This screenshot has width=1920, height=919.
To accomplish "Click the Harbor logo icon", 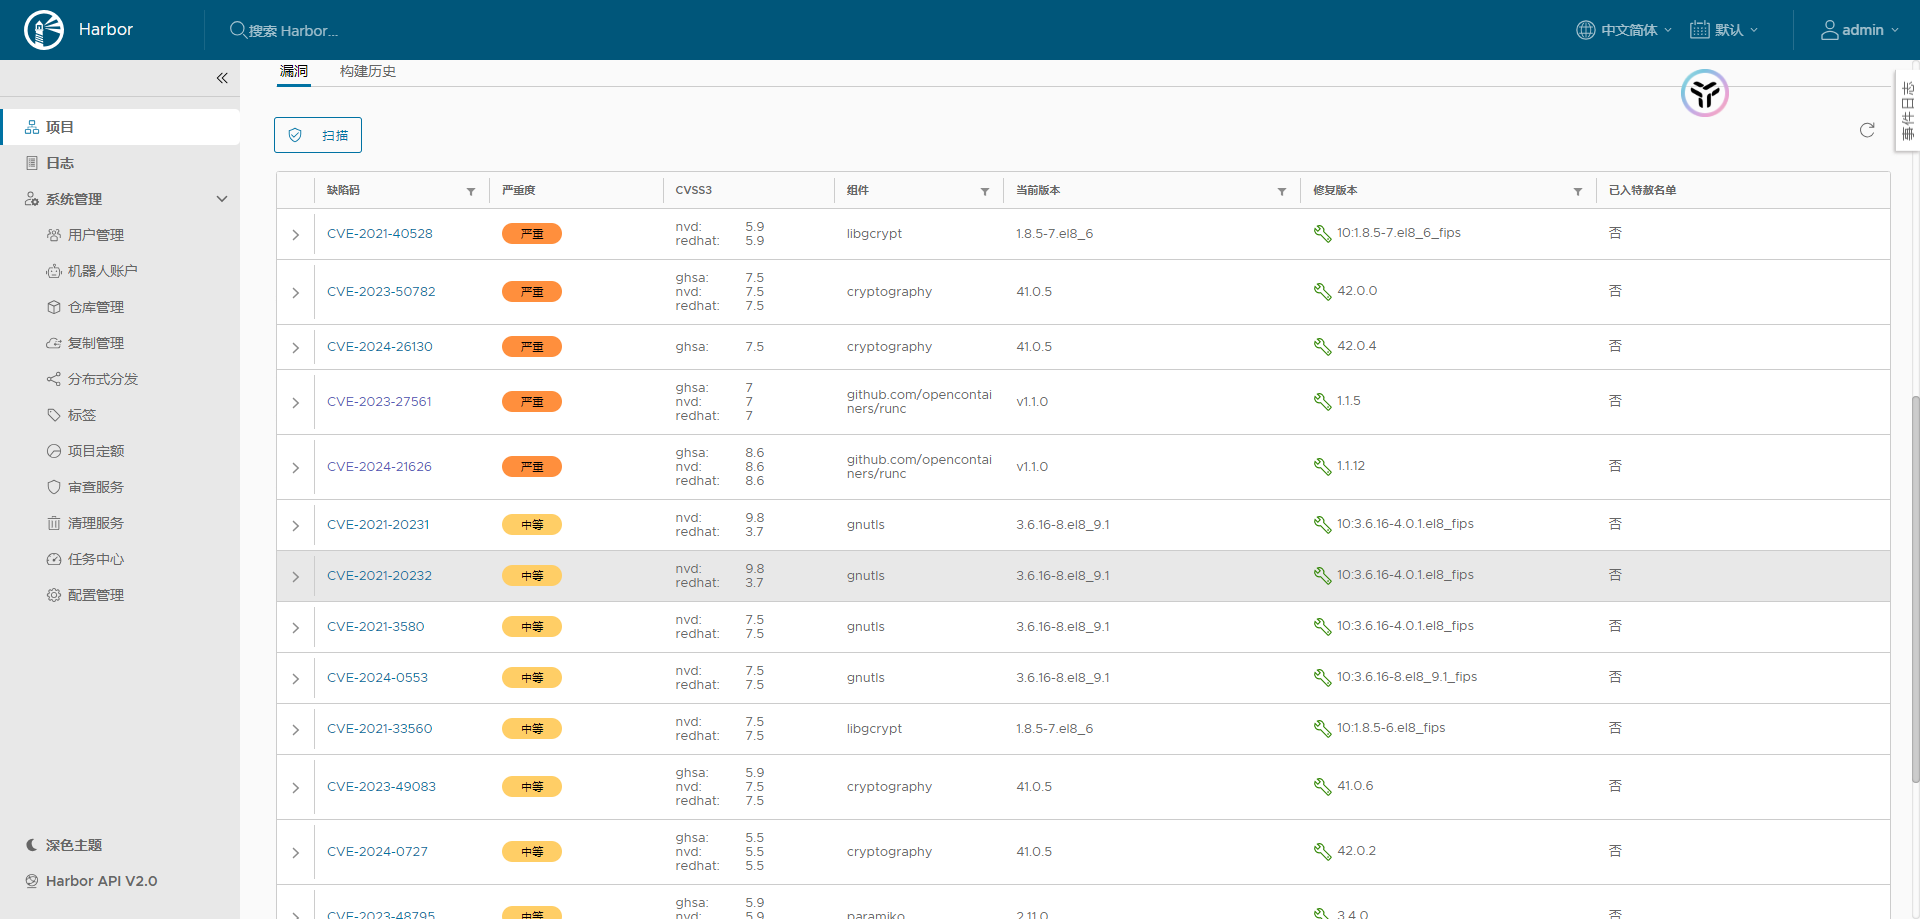I will pos(44,30).
